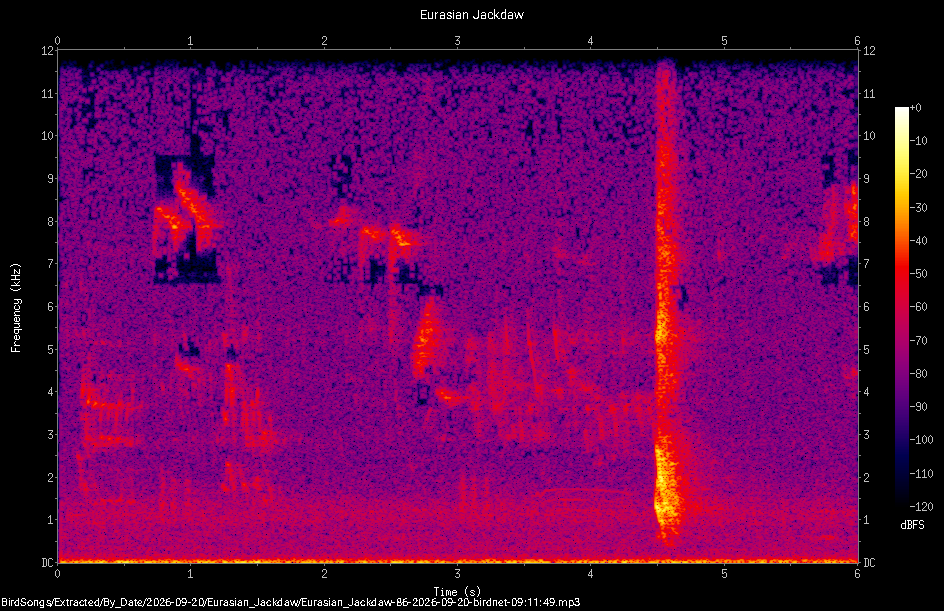Click the color scale gradient bar
The height and width of the screenshot is (611, 944).
(901, 307)
